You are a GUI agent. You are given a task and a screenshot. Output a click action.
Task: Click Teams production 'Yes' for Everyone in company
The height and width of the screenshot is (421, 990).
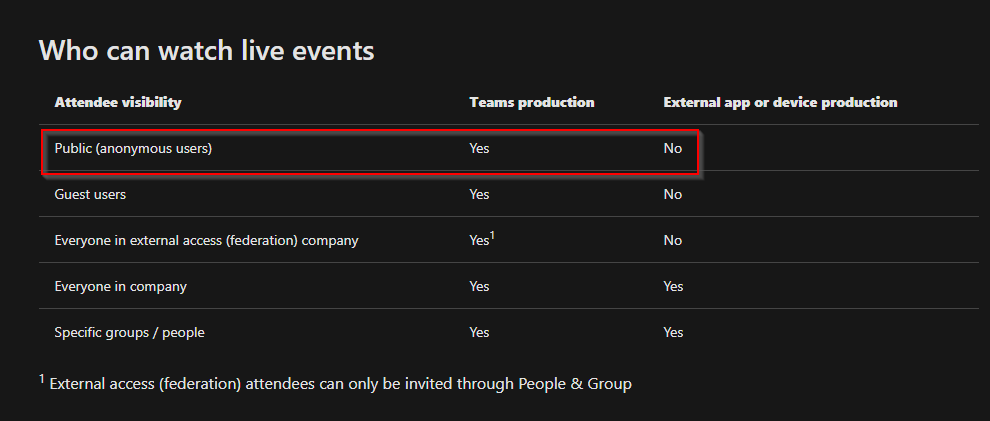(479, 286)
